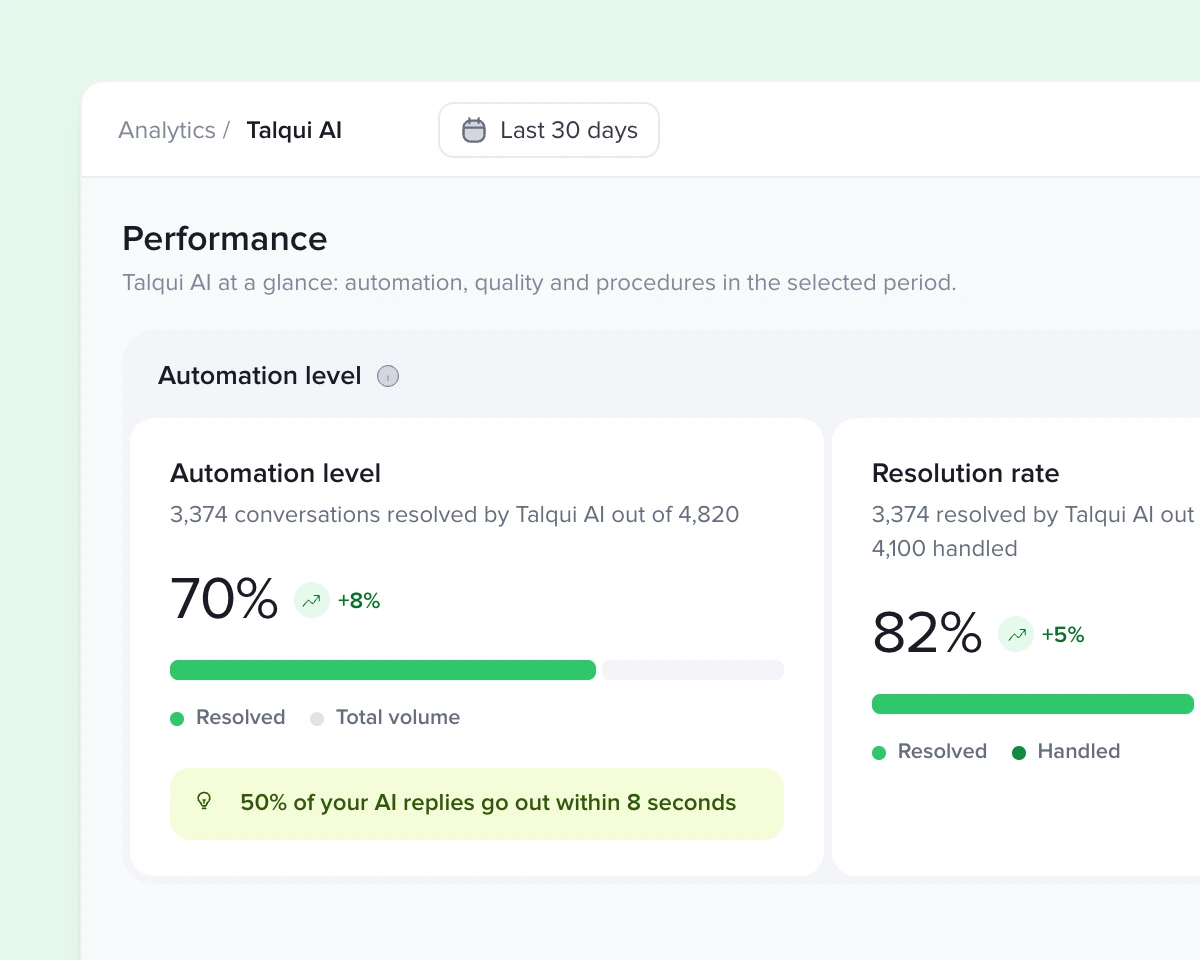Click Resolved legend label under the 70% bar
The width and height of the screenshot is (1200, 960).
click(241, 718)
